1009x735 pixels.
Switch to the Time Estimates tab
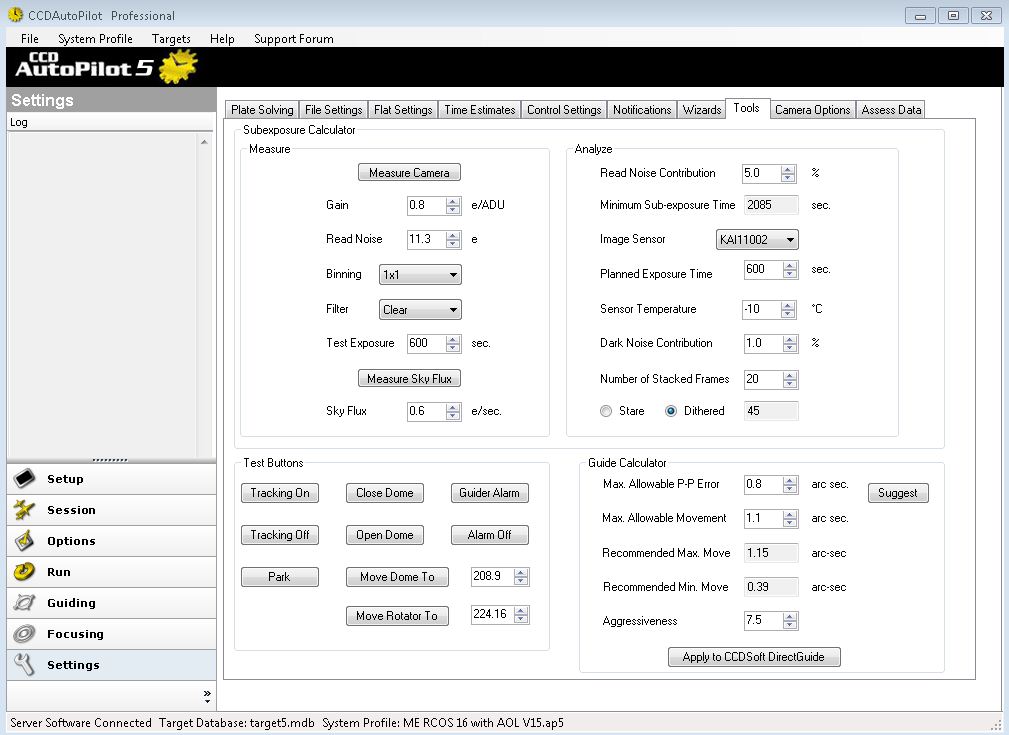point(479,110)
